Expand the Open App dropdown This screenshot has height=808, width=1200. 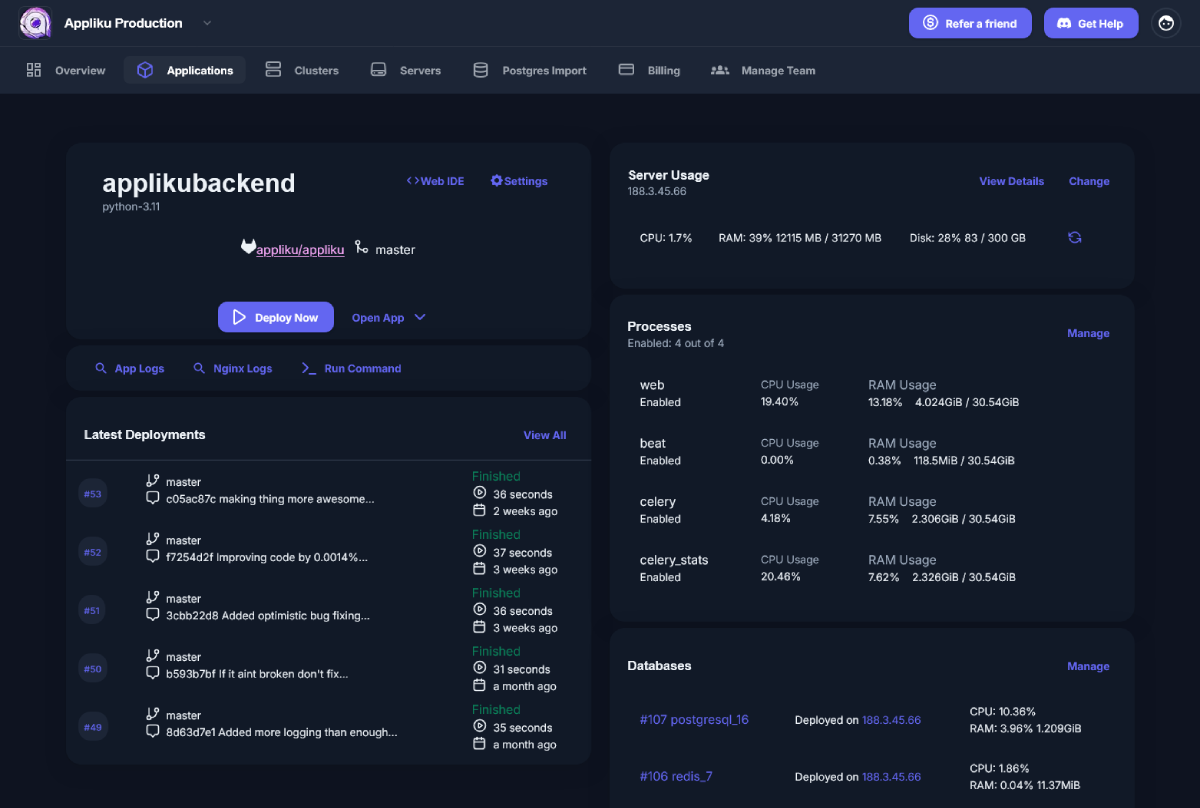tap(389, 318)
